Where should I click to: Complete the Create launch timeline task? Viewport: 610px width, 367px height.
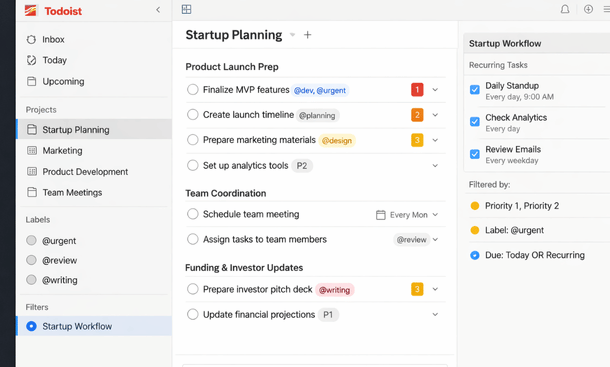click(x=193, y=114)
